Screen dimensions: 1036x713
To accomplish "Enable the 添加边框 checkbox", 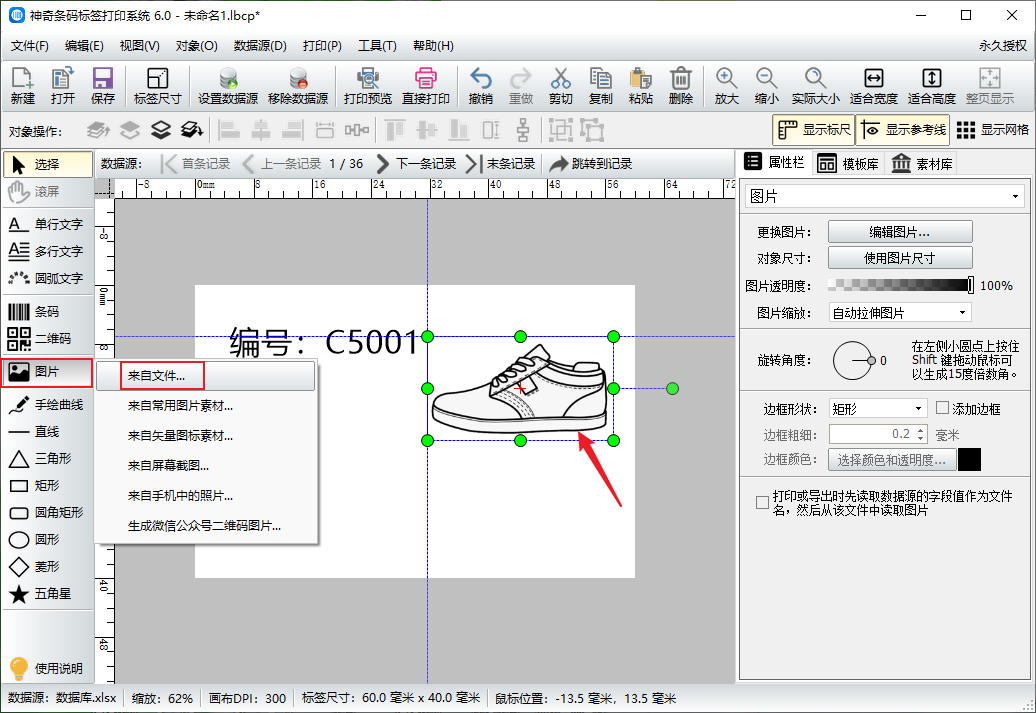I will pyautogui.click(x=942, y=408).
